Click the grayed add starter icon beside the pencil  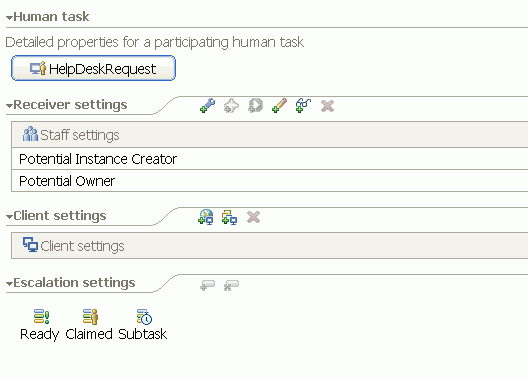tap(255, 106)
